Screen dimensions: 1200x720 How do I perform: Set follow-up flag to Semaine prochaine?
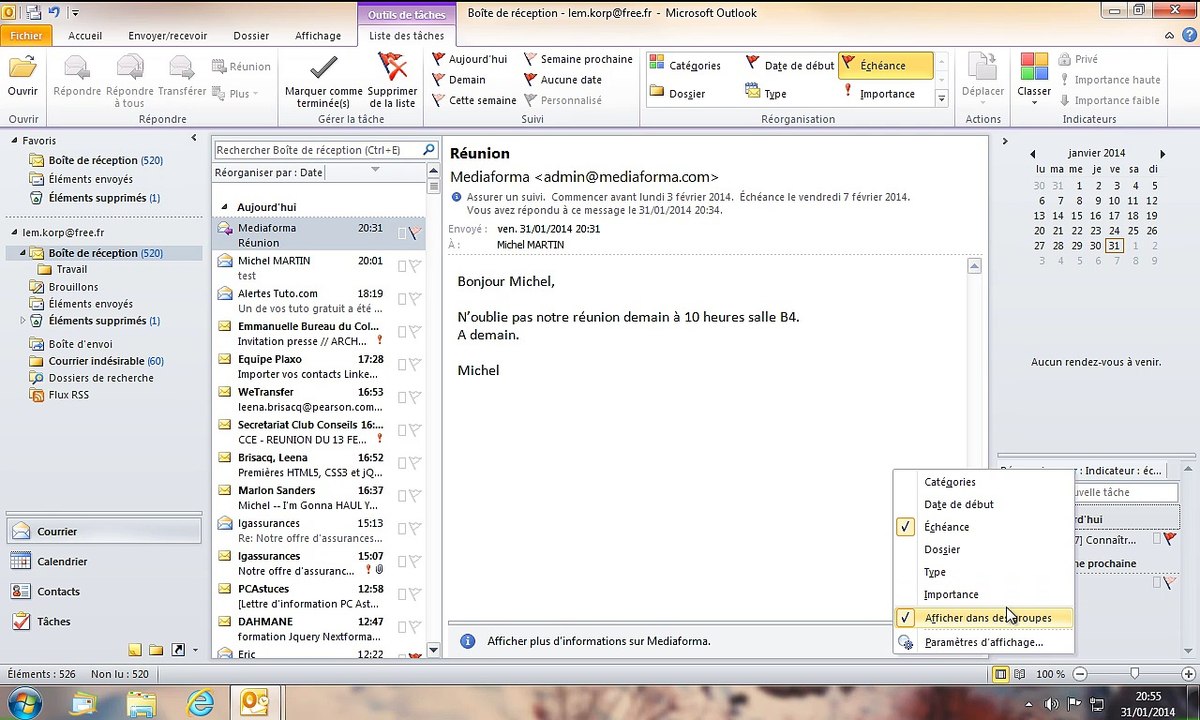coord(578,59)
